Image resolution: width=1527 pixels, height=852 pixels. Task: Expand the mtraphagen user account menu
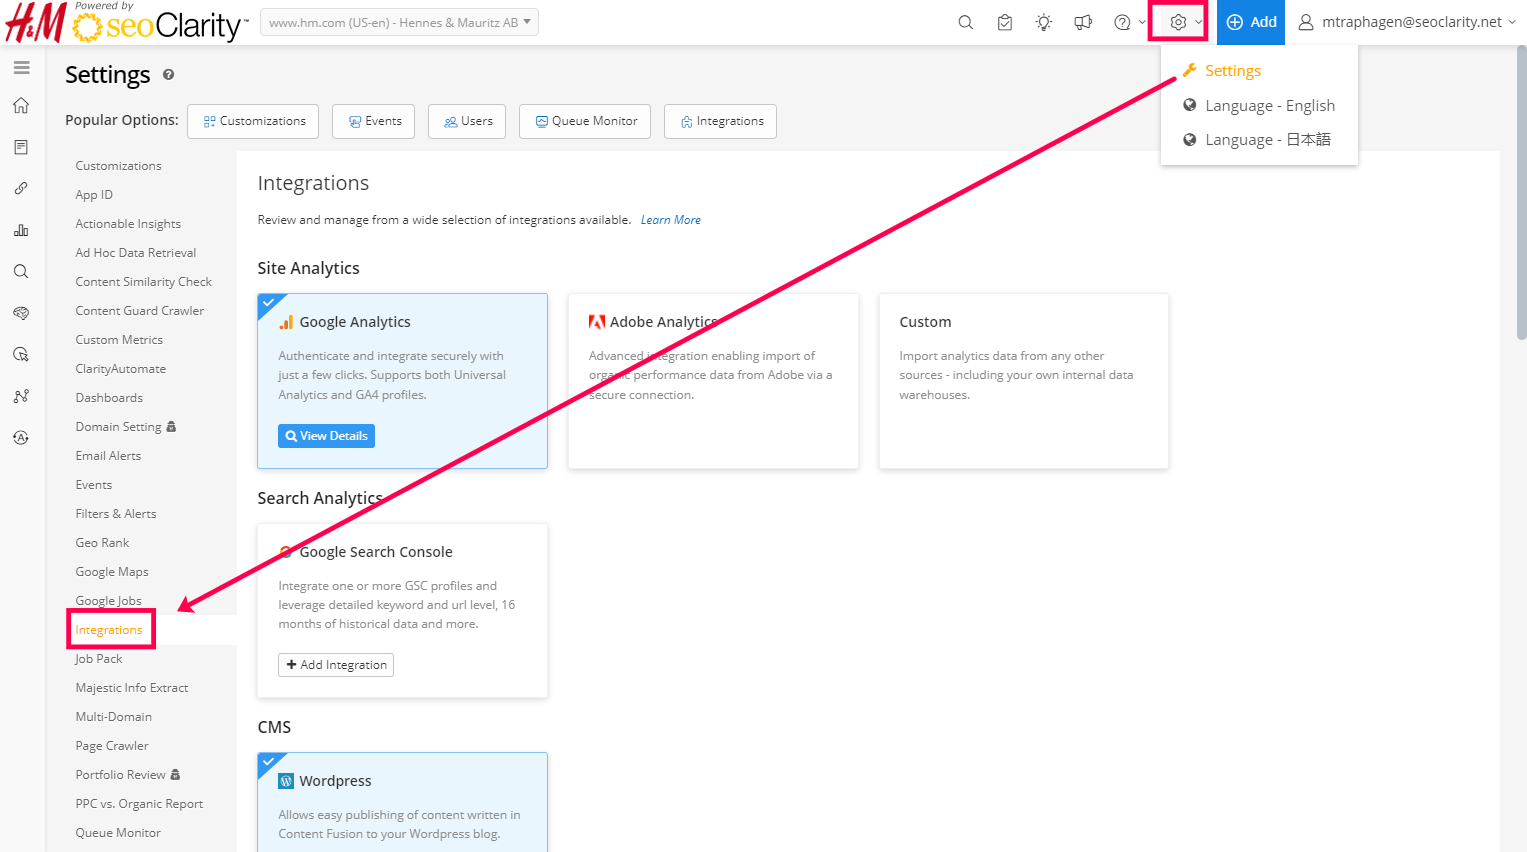coord(1407,22)
